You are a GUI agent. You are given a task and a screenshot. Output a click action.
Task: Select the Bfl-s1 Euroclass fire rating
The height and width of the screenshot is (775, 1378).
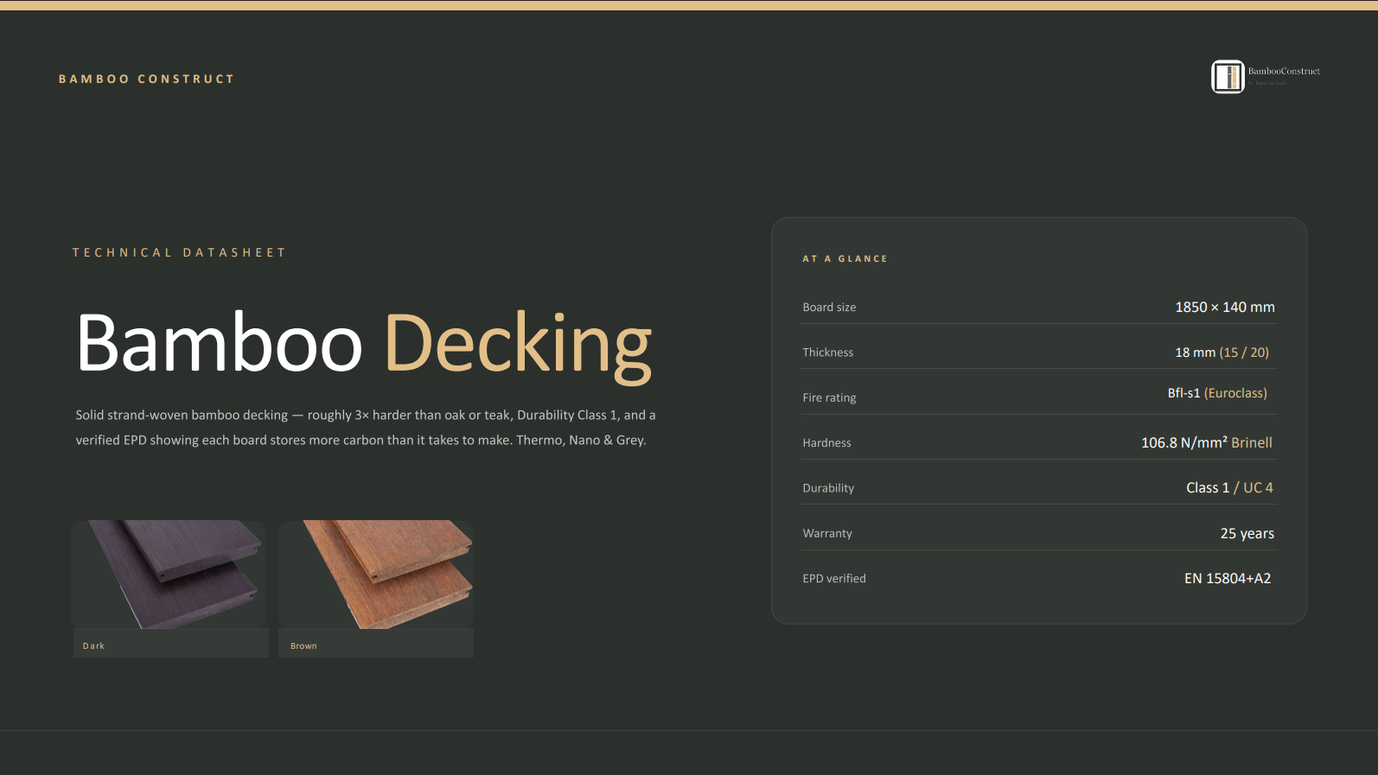click(x=1217, y=393)
